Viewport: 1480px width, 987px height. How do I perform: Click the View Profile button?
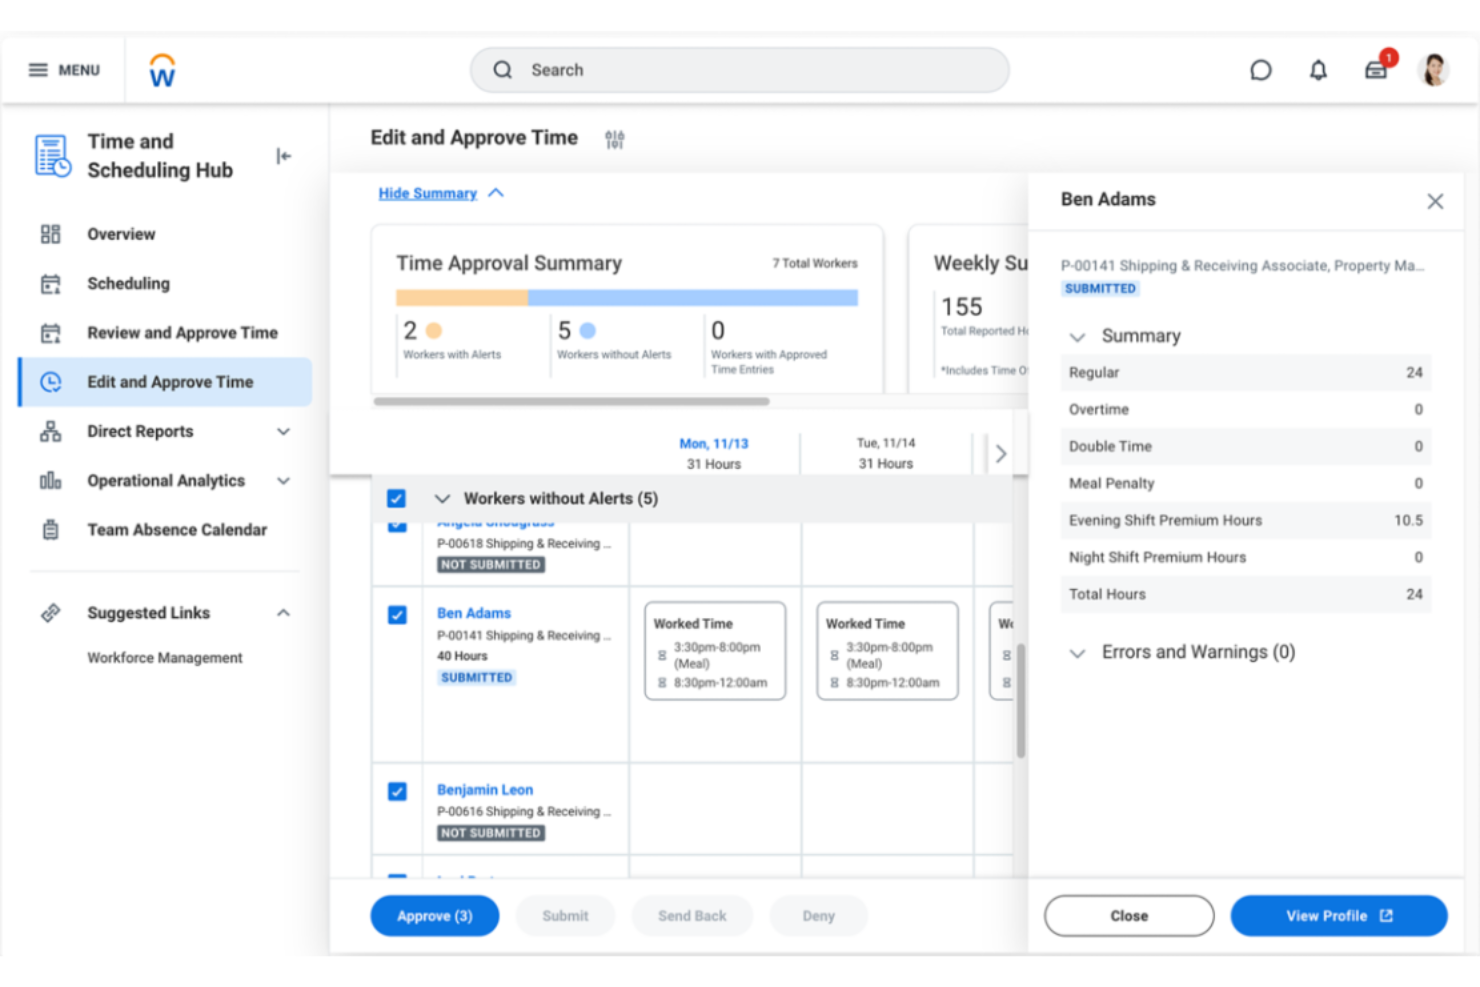1338,916
